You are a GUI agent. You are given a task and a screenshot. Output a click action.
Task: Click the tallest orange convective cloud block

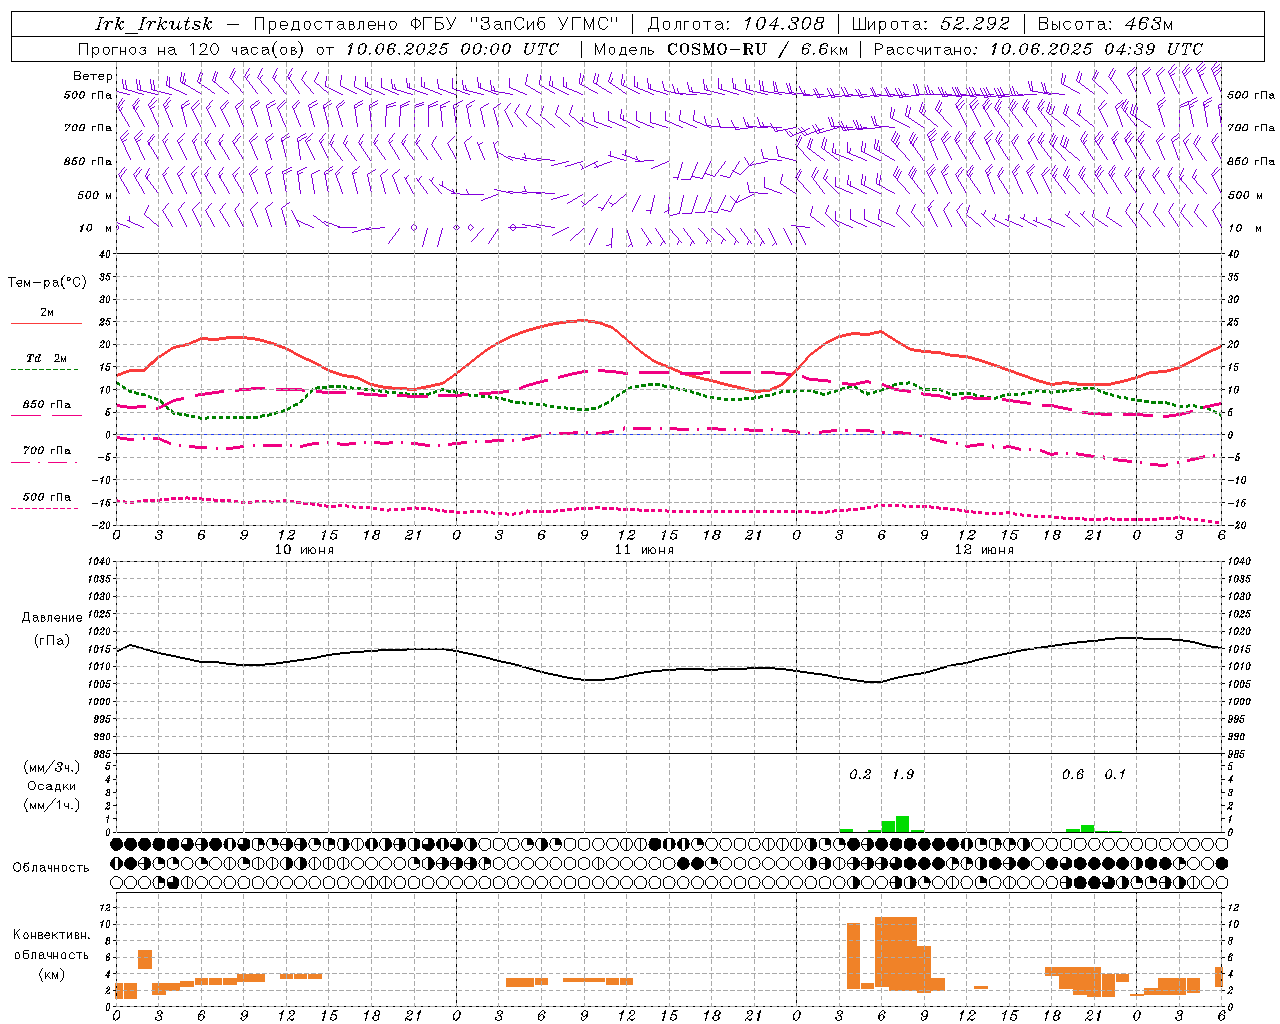tap(895, 952)
